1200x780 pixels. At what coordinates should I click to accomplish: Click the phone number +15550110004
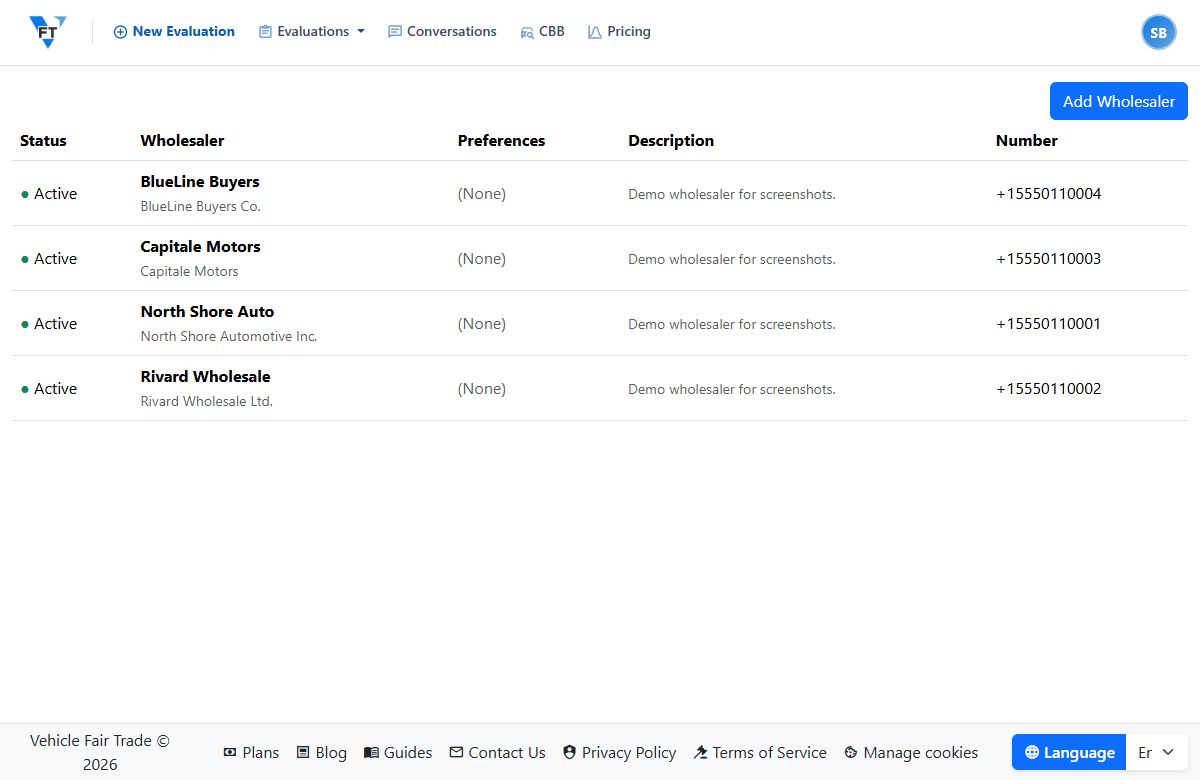click(1048, 194)
